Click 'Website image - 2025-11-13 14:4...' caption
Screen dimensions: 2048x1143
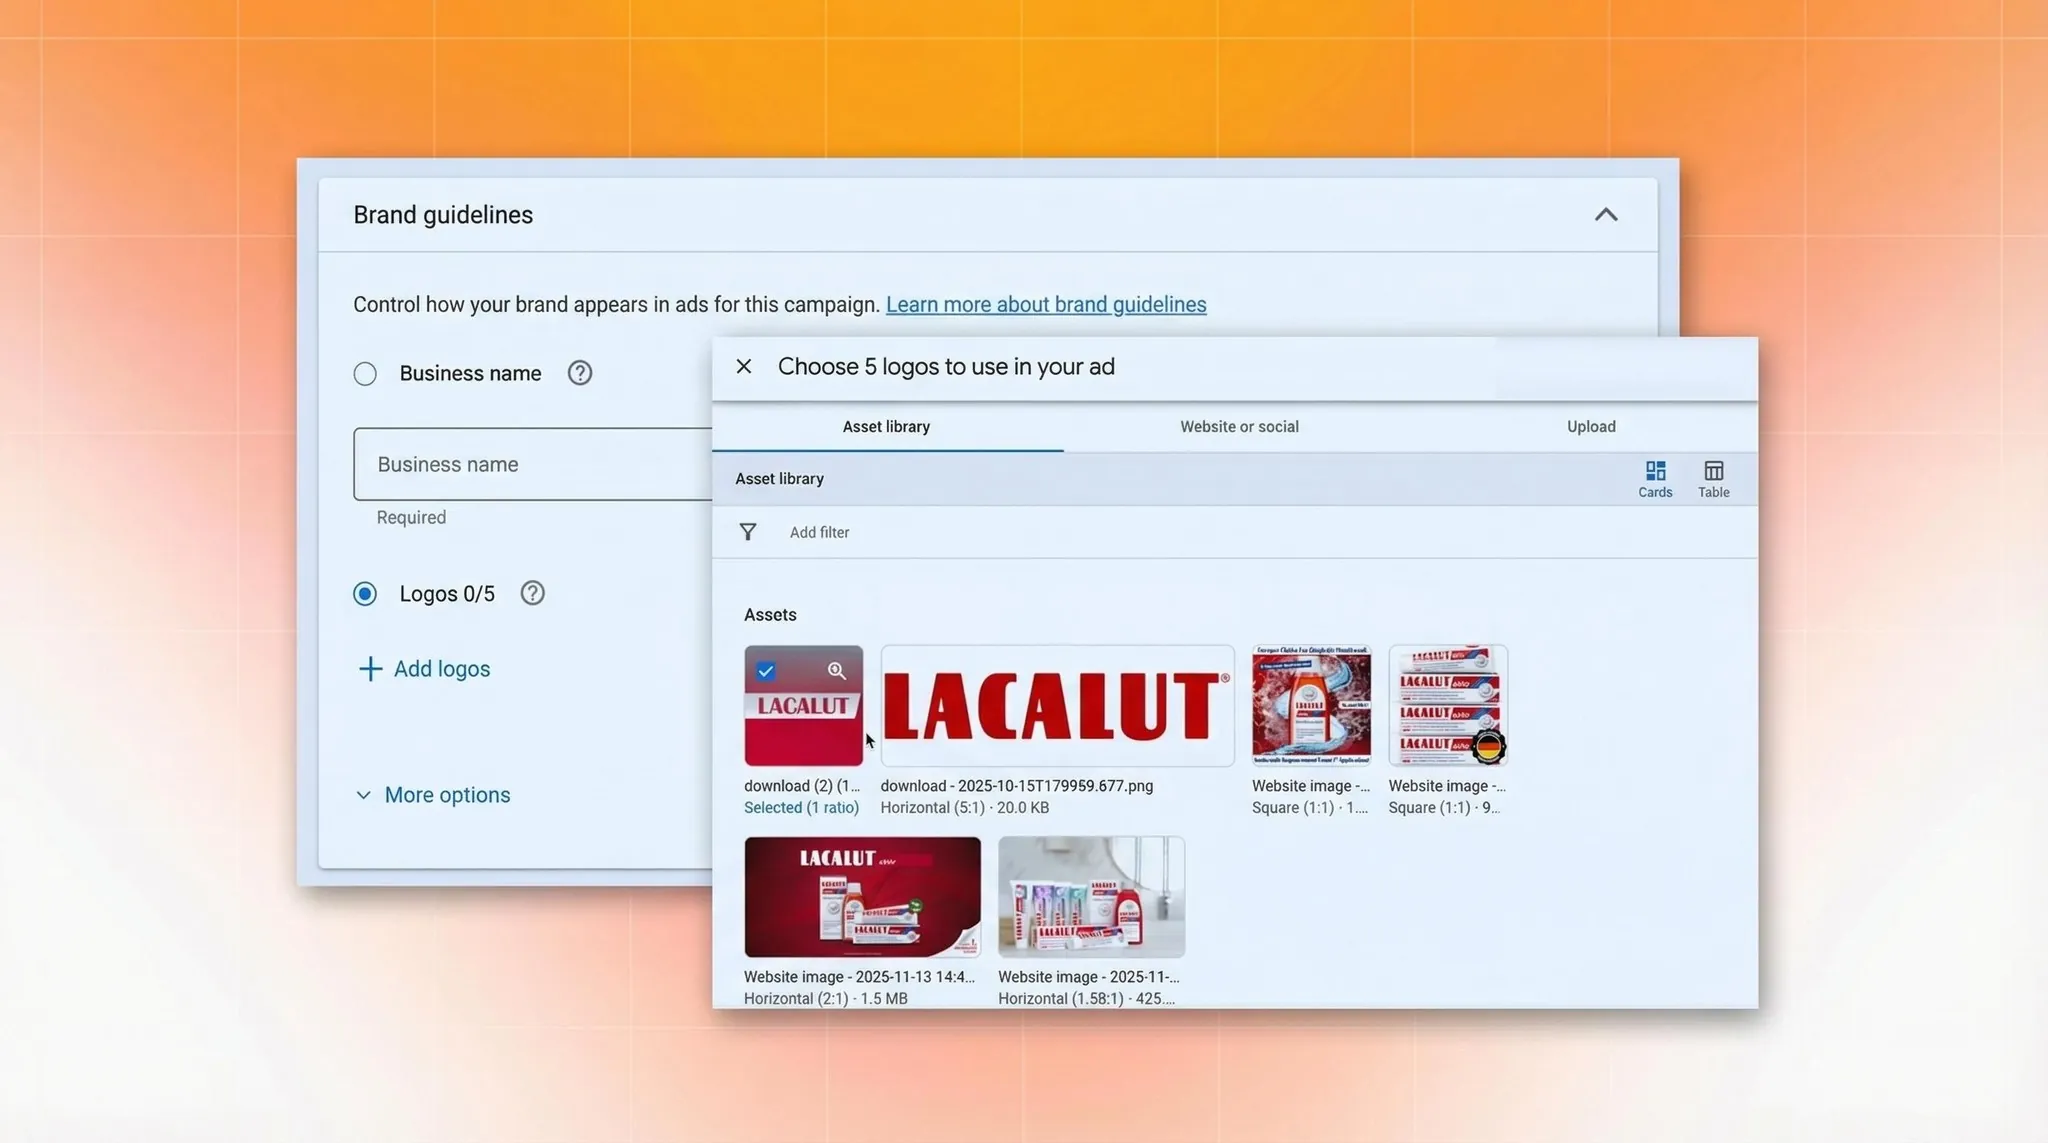859,977
